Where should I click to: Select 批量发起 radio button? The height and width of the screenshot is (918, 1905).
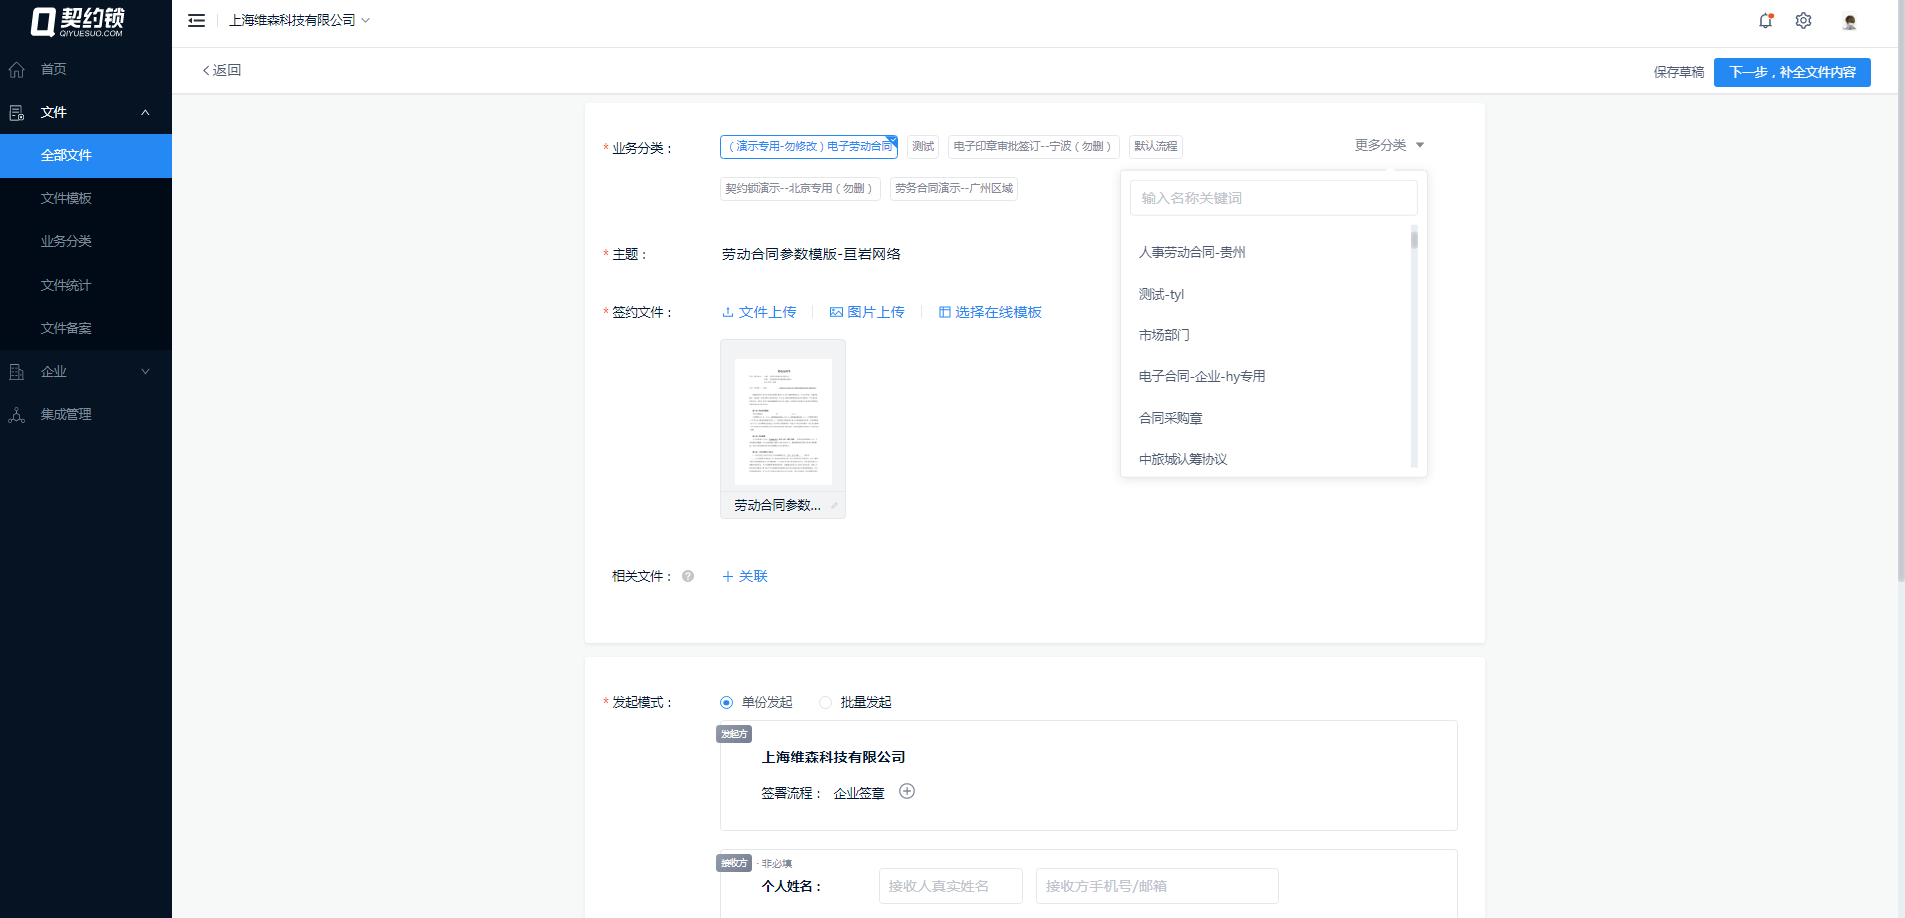coord(825,702)
